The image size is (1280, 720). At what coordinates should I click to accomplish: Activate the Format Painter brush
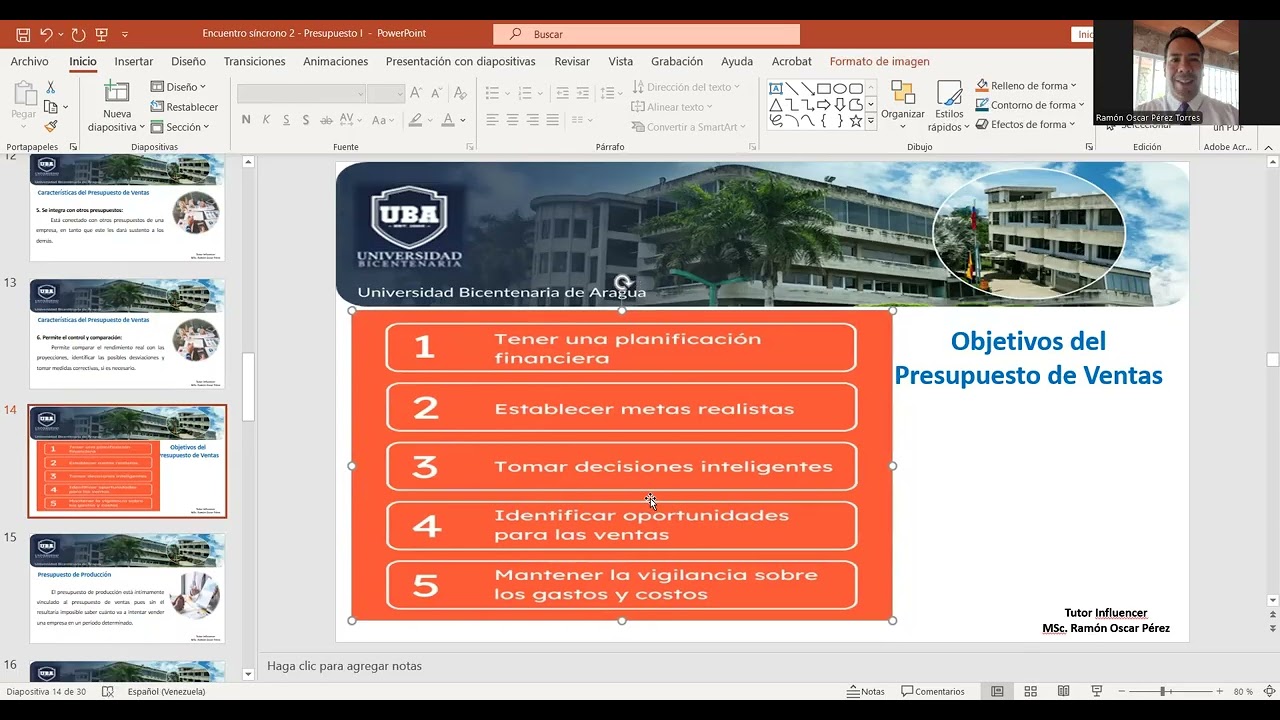[x=51, y=127]
